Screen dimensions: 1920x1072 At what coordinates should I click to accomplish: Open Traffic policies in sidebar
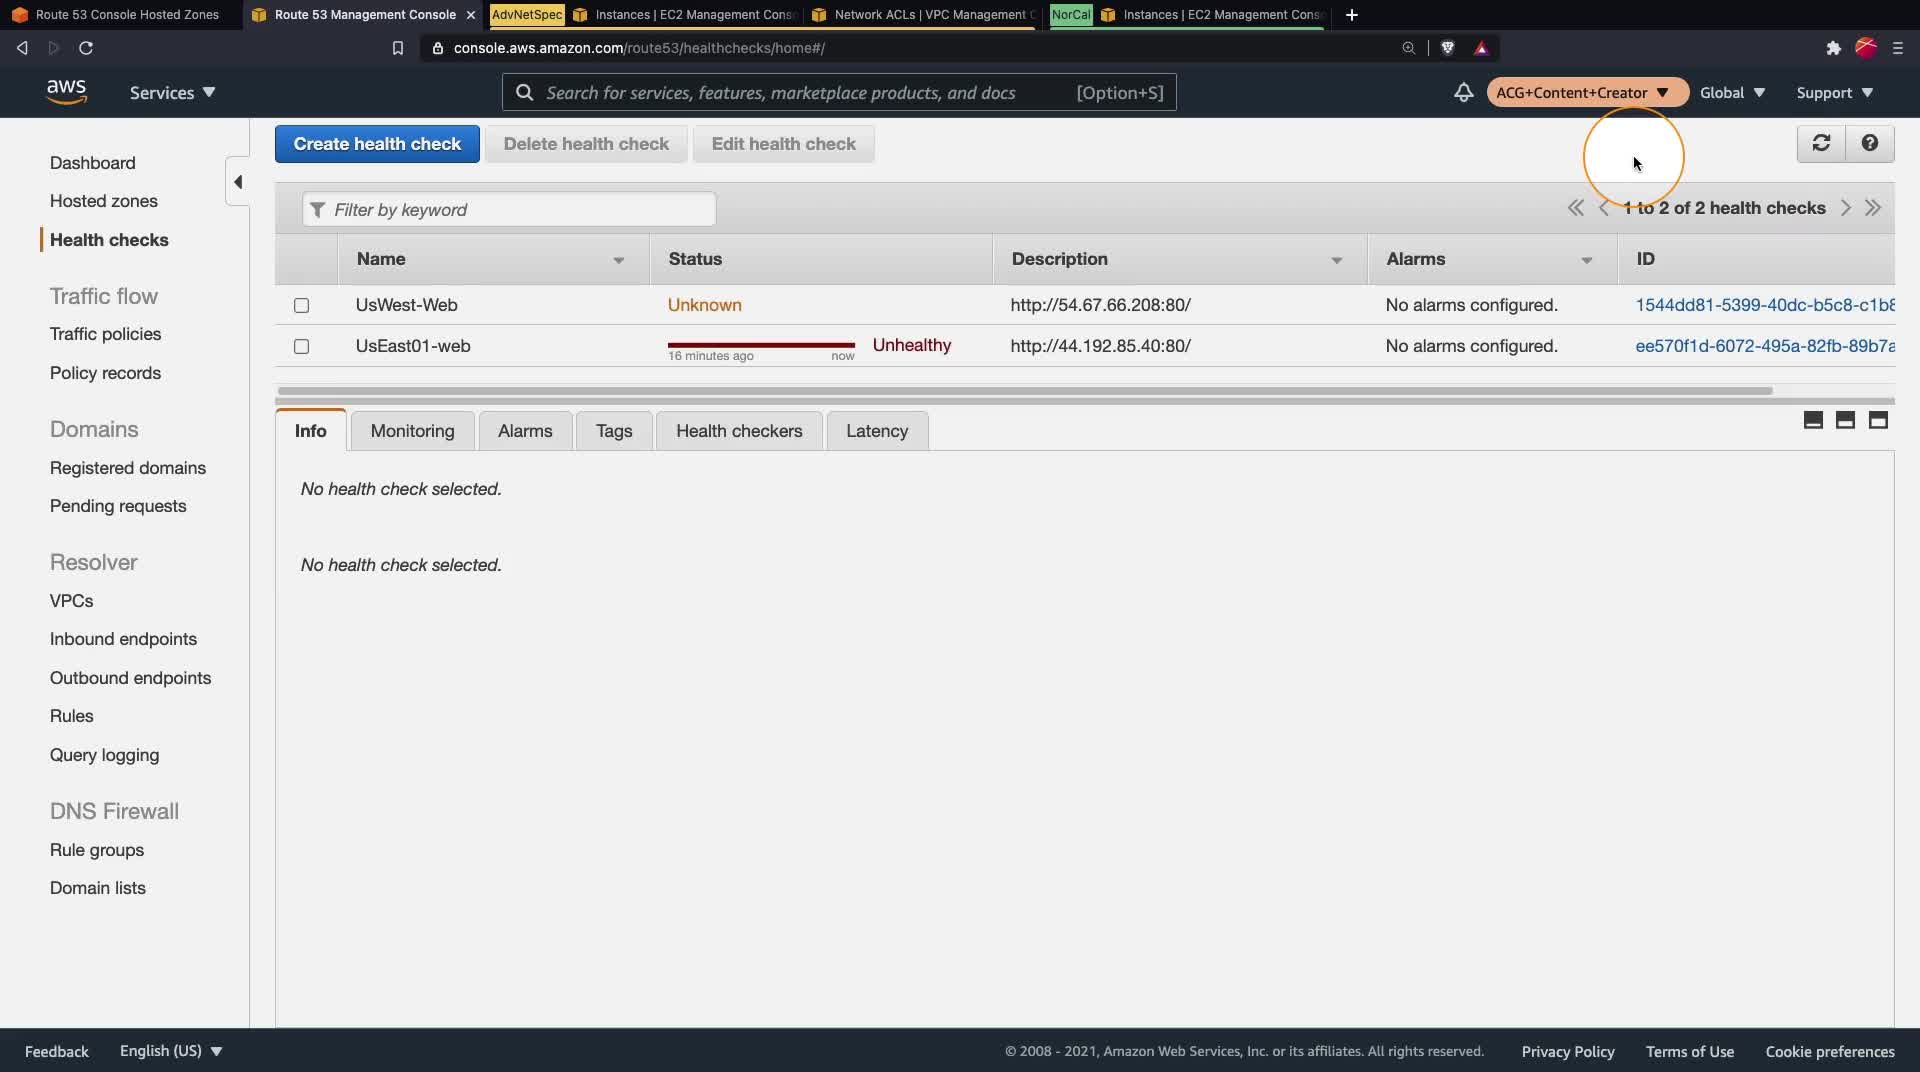106,334
